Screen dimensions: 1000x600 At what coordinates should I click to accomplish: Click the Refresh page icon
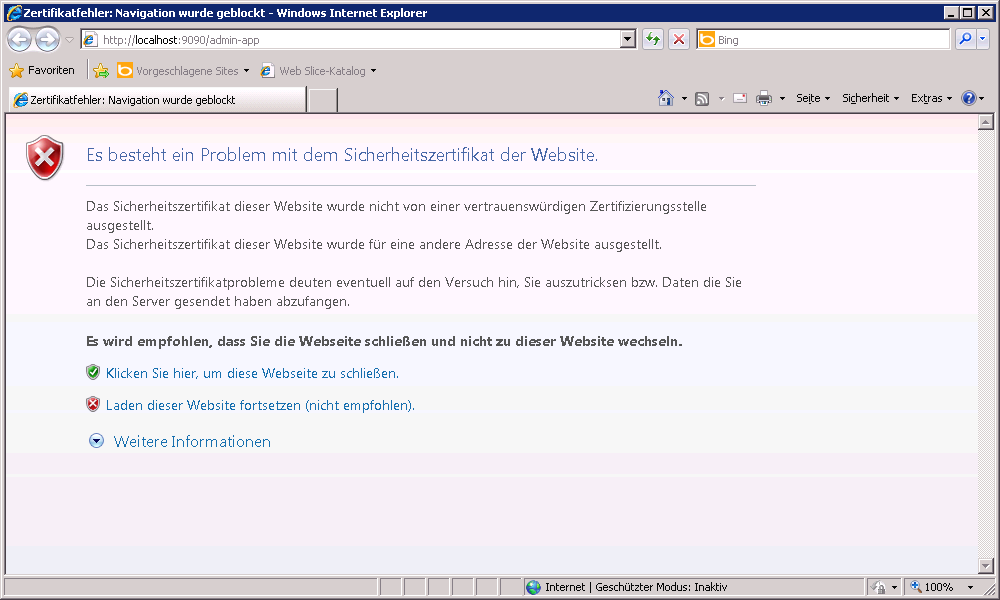653,40
